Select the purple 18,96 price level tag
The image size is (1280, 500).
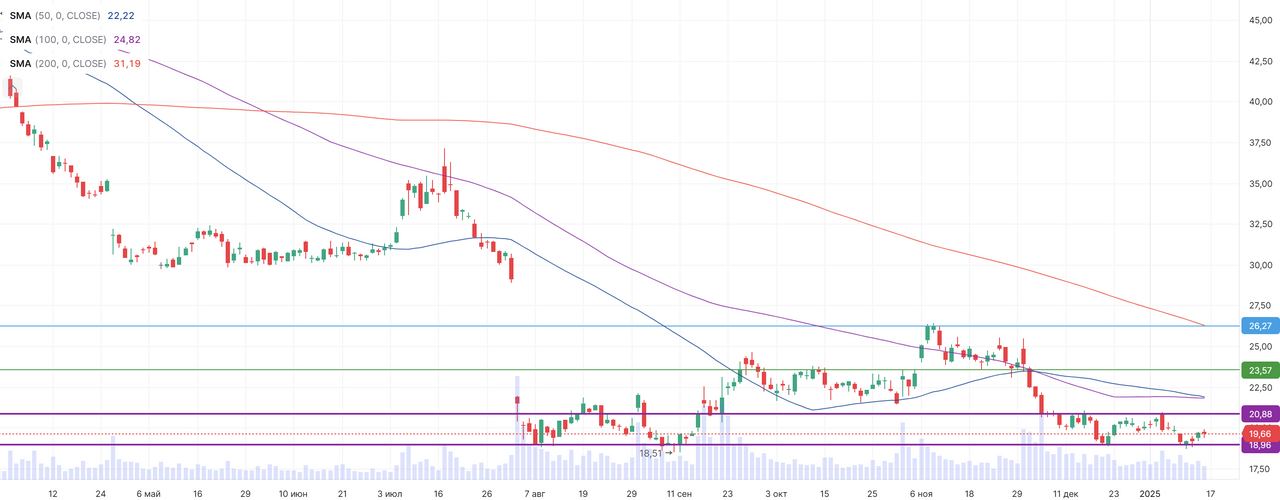[x=1259, y=446]
